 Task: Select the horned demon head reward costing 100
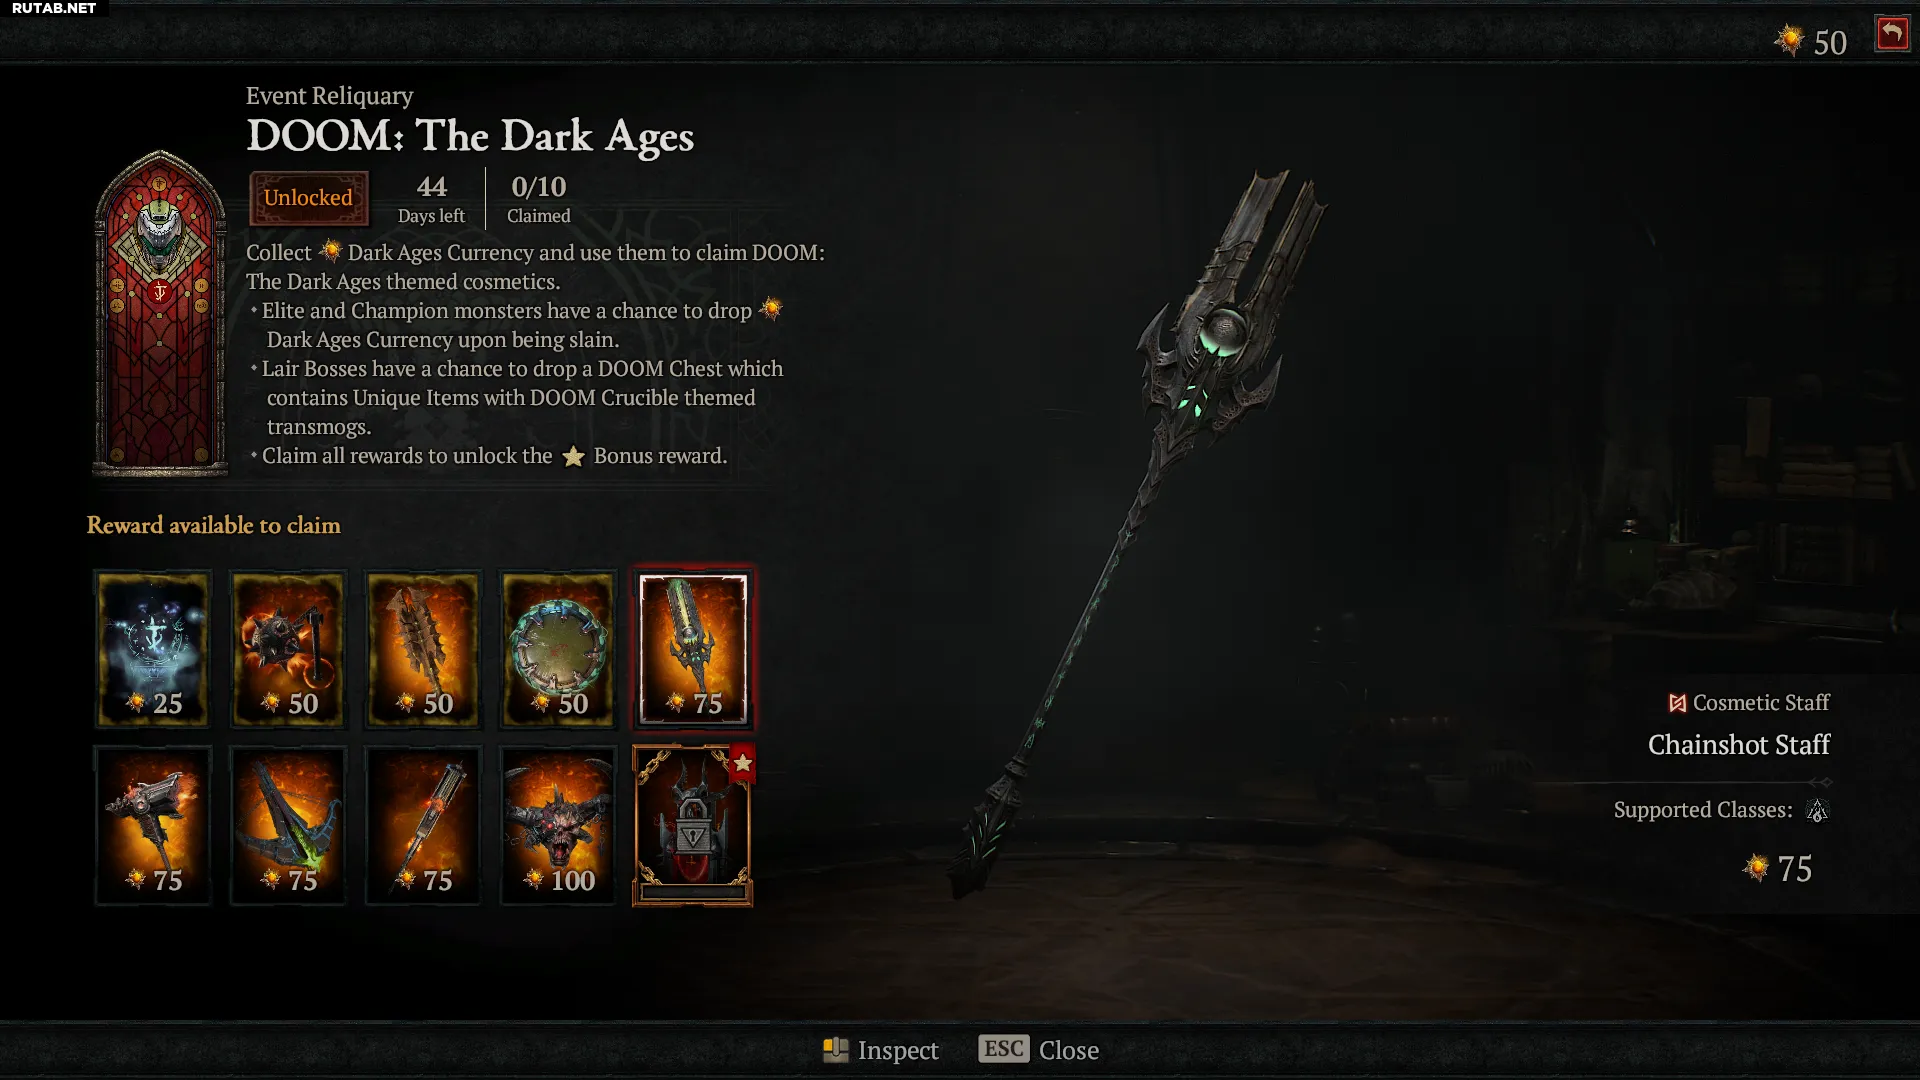pyautogui.click(x=558, y=825)
